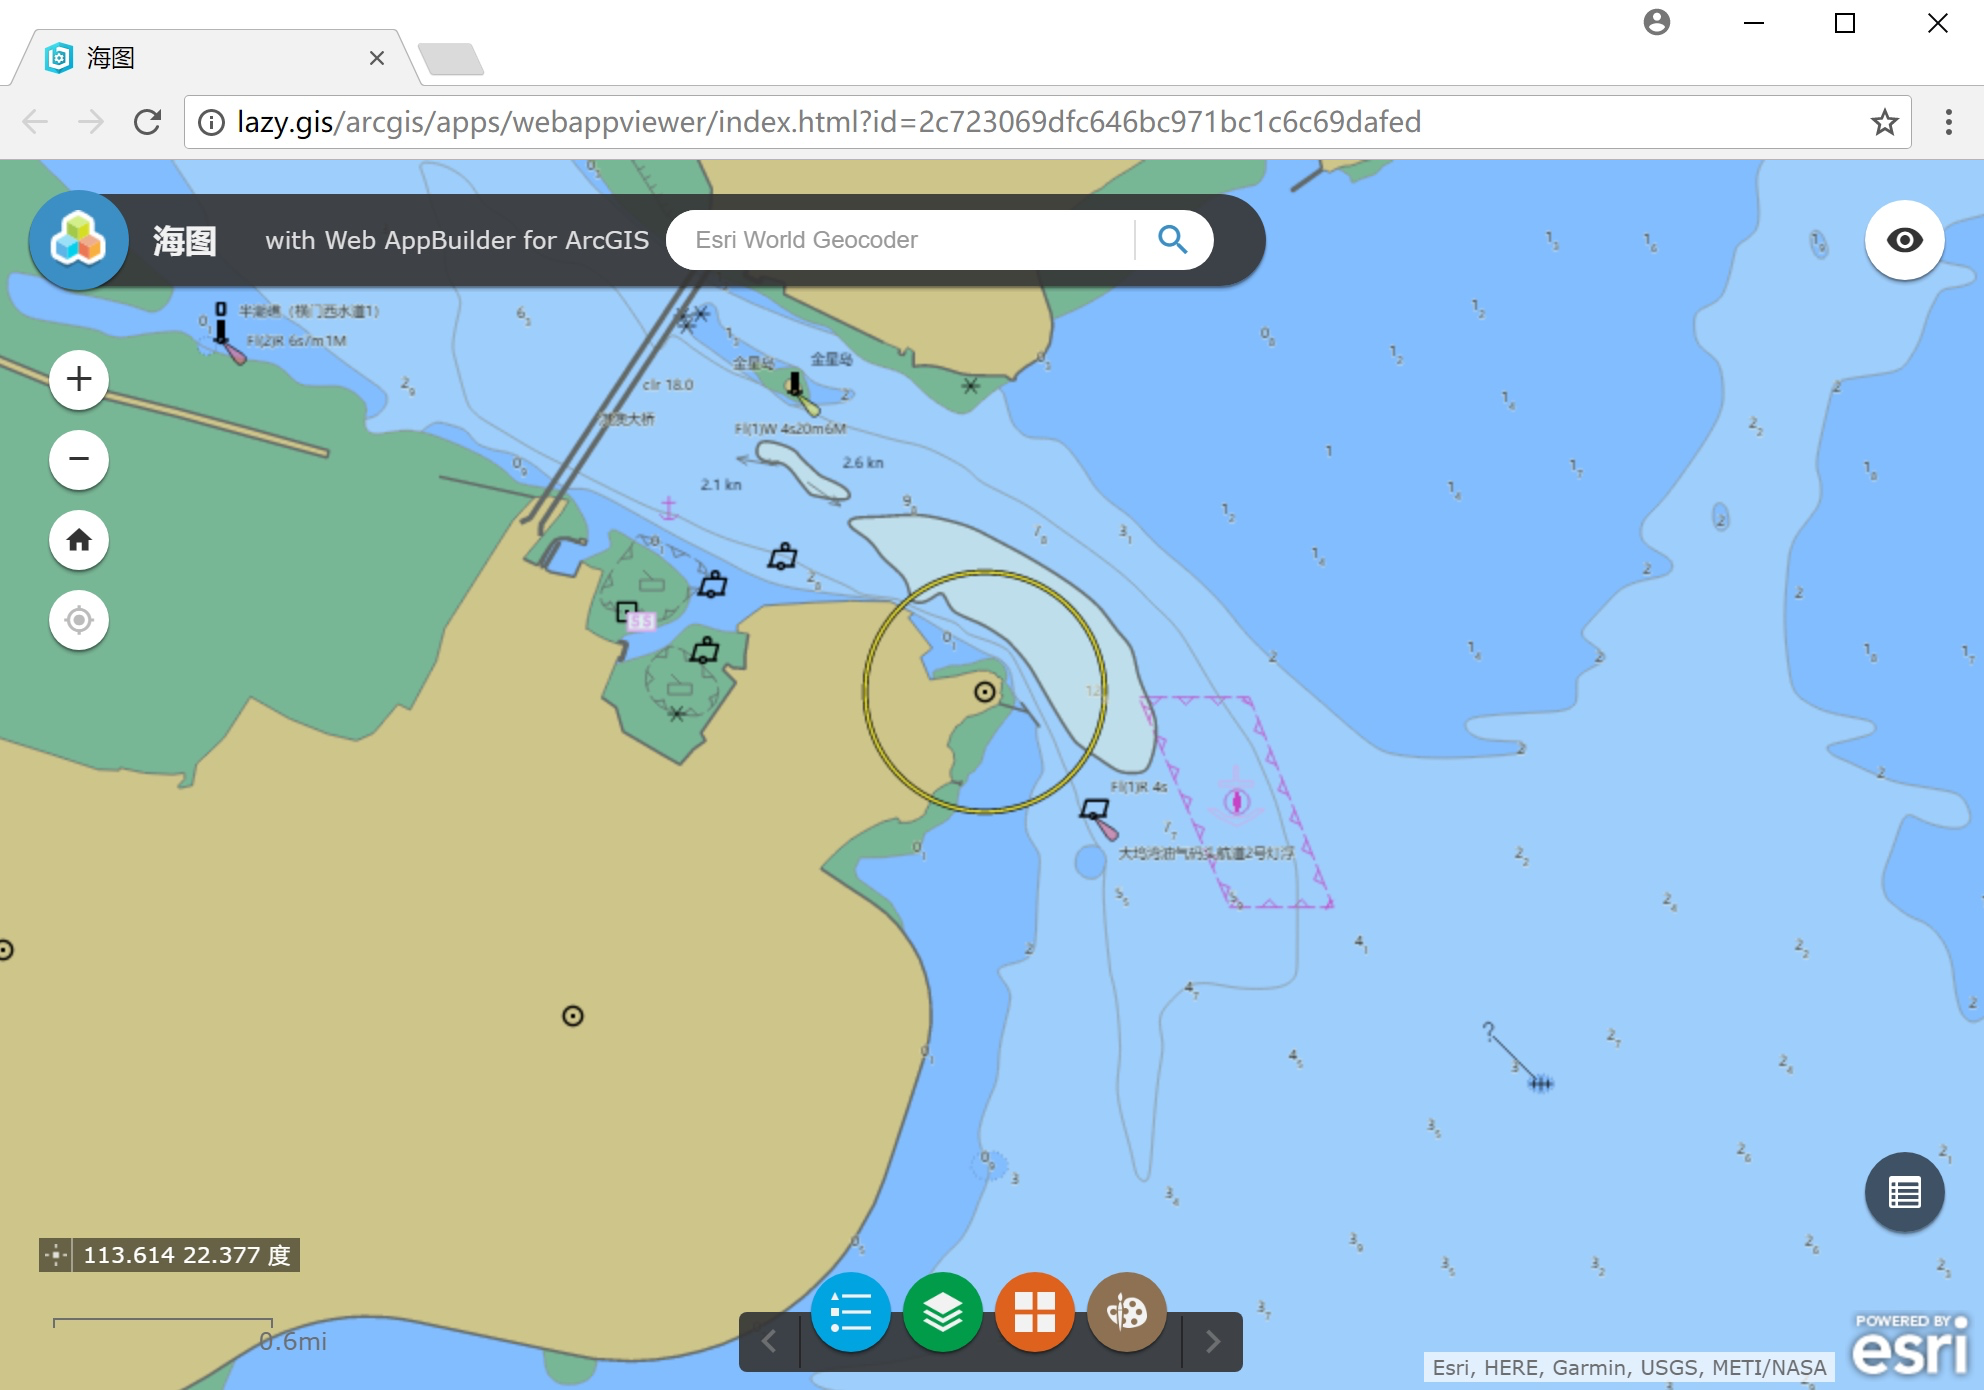Open the Draw widget with the palette icon
Image resolution: width=1984 pixels, height=1390 pixels.
(1126, 1312)
